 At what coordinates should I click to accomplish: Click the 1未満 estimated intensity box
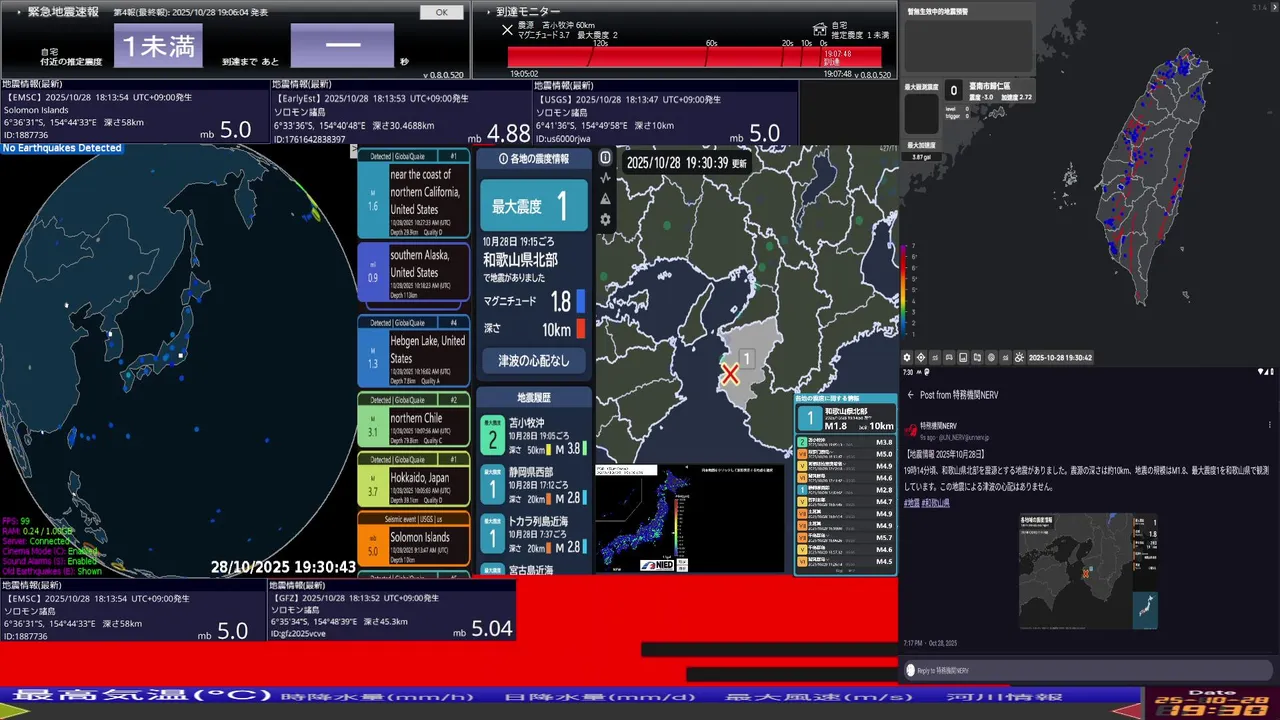[x=158, y=46]
